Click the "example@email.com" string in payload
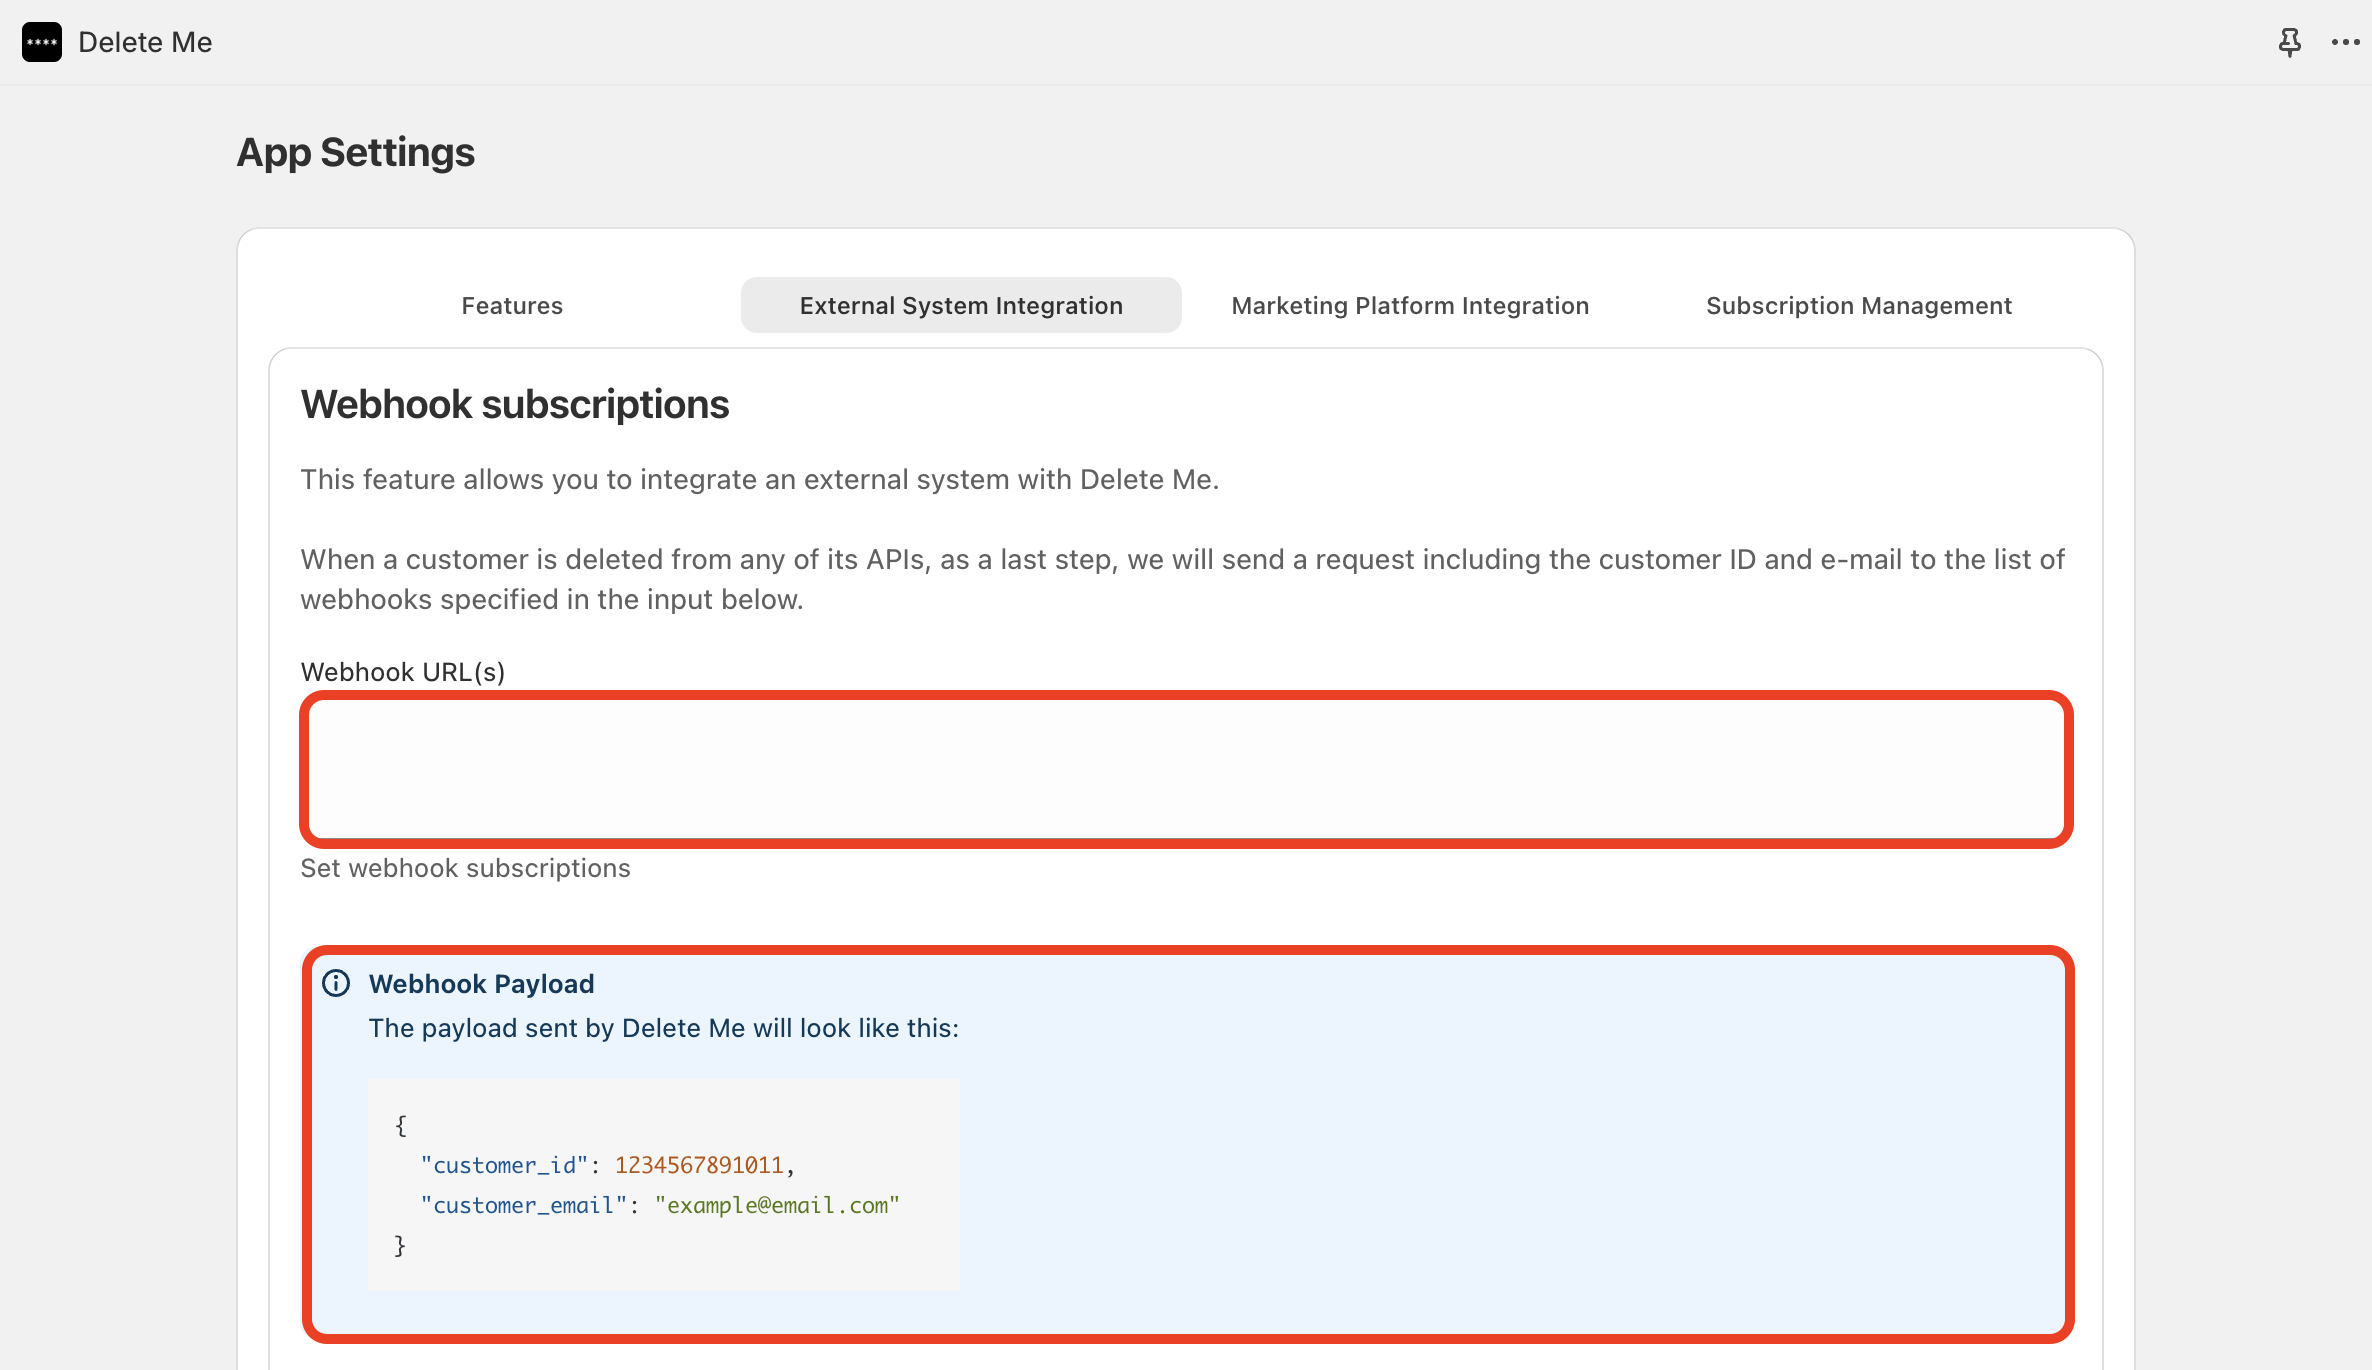The image size is (2372, 1370). (777, 1205)
